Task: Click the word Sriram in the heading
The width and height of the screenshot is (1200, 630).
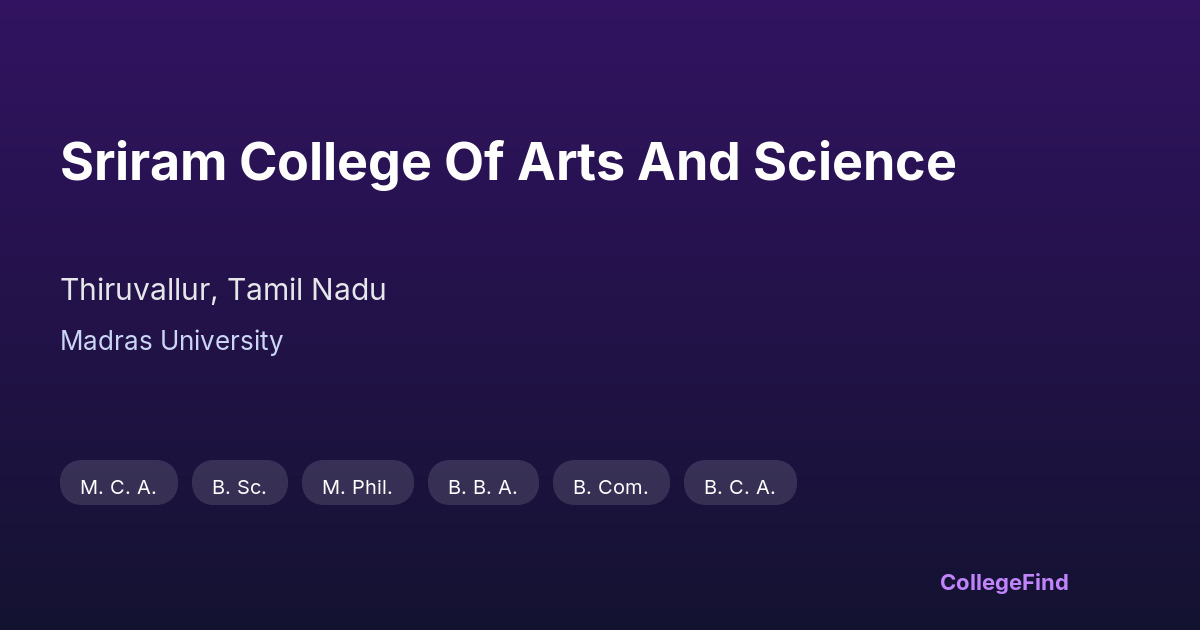Action: click(x=143, y=162)
